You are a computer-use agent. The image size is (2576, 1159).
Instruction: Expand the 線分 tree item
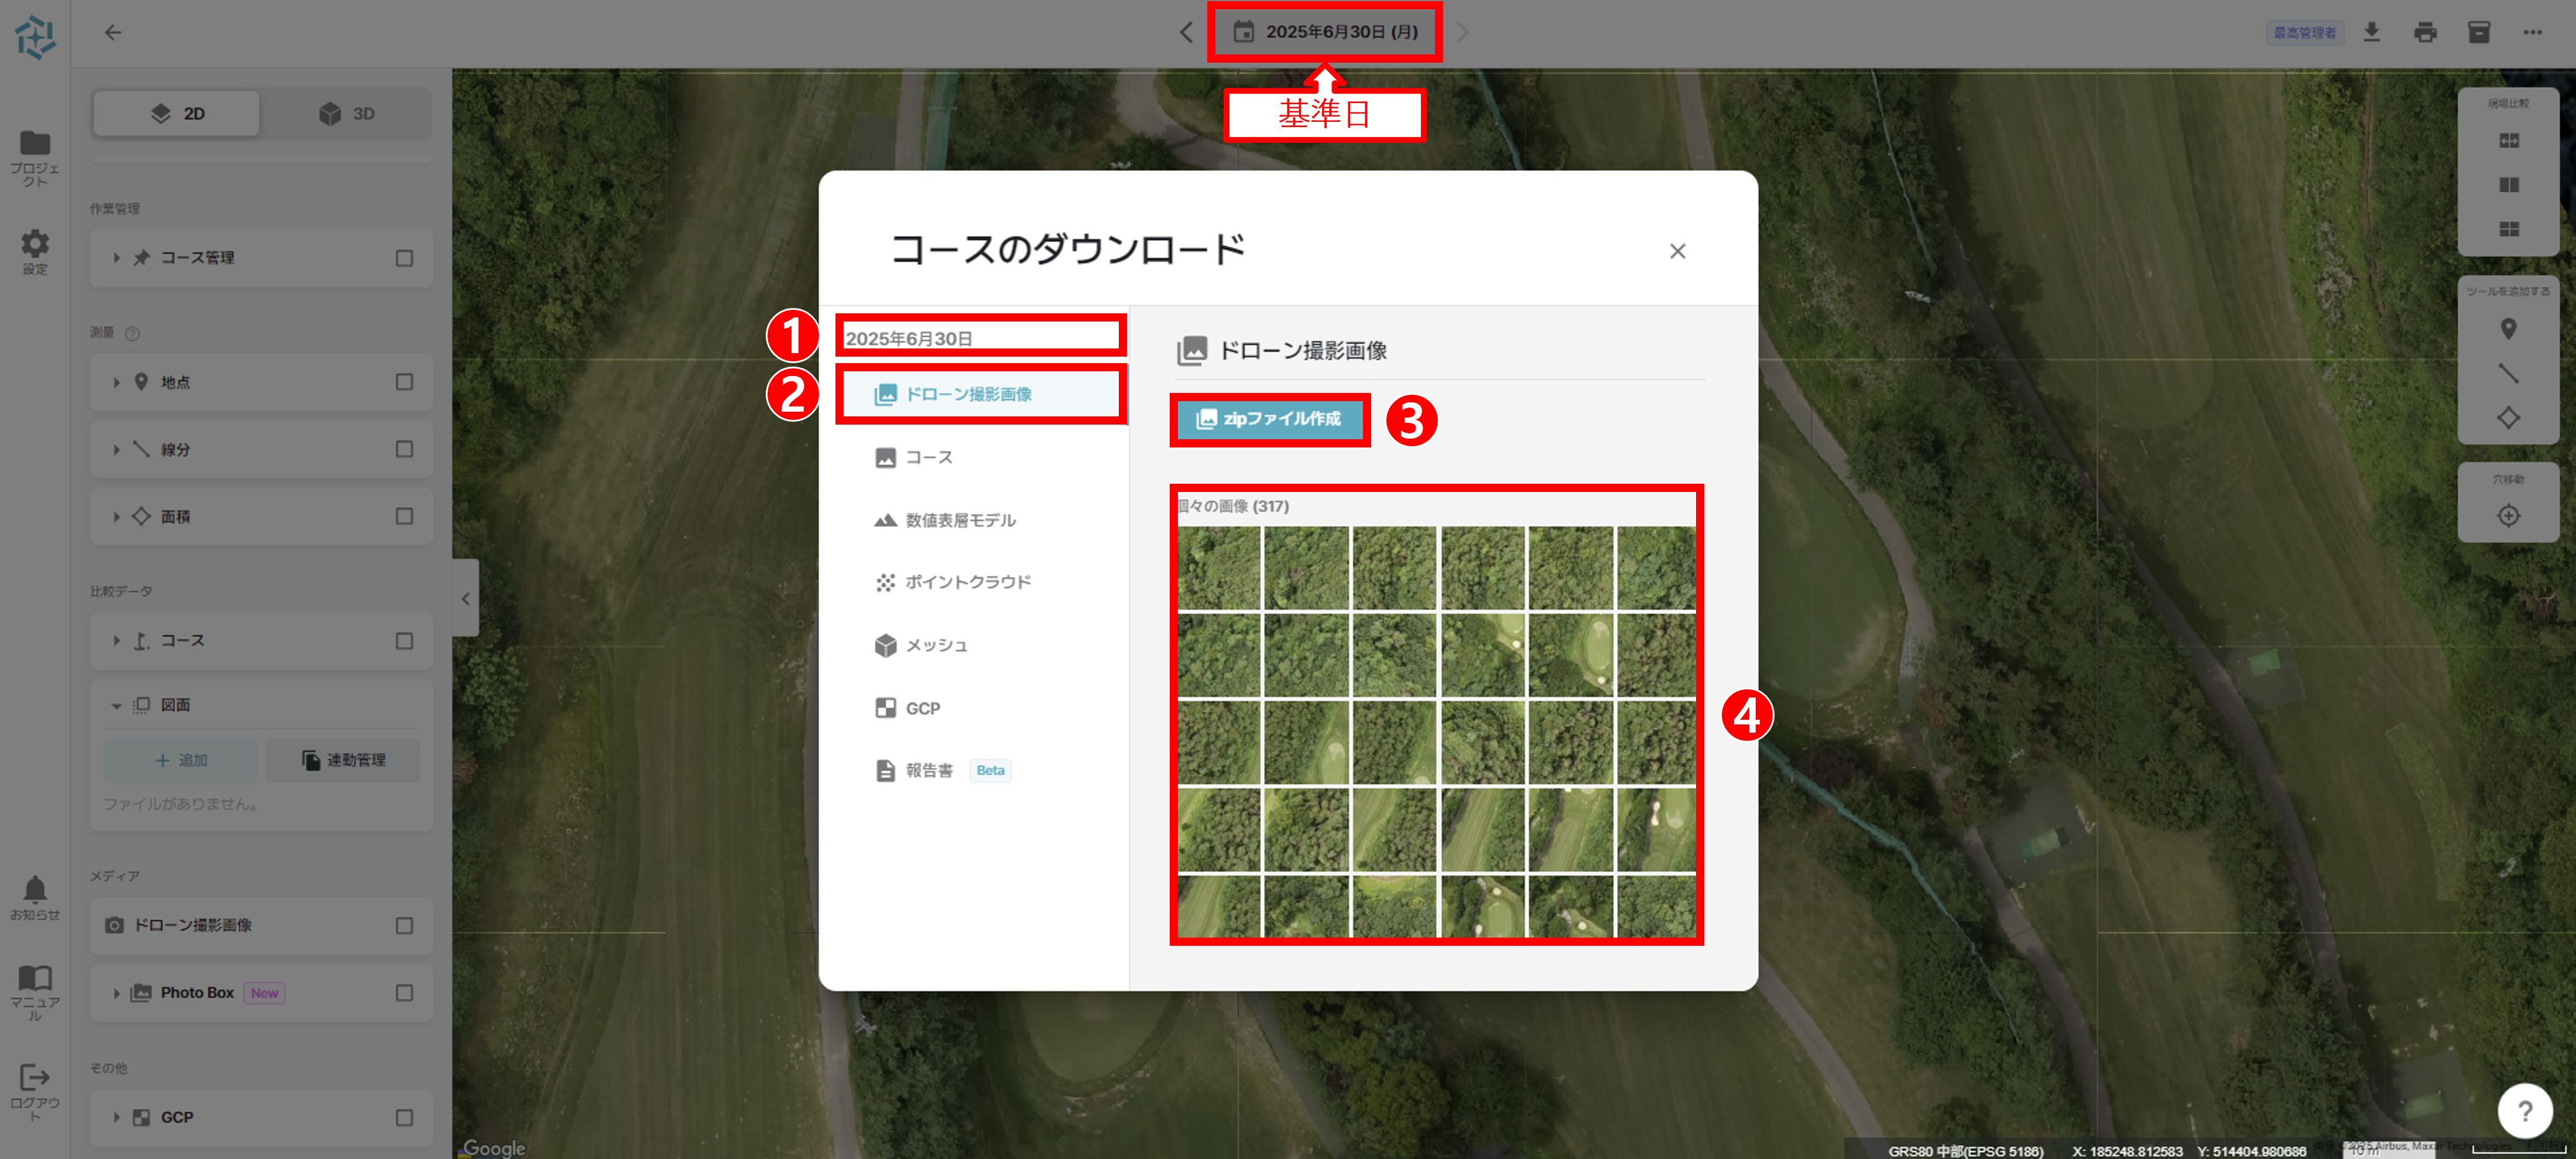click(x=116, y=450)
